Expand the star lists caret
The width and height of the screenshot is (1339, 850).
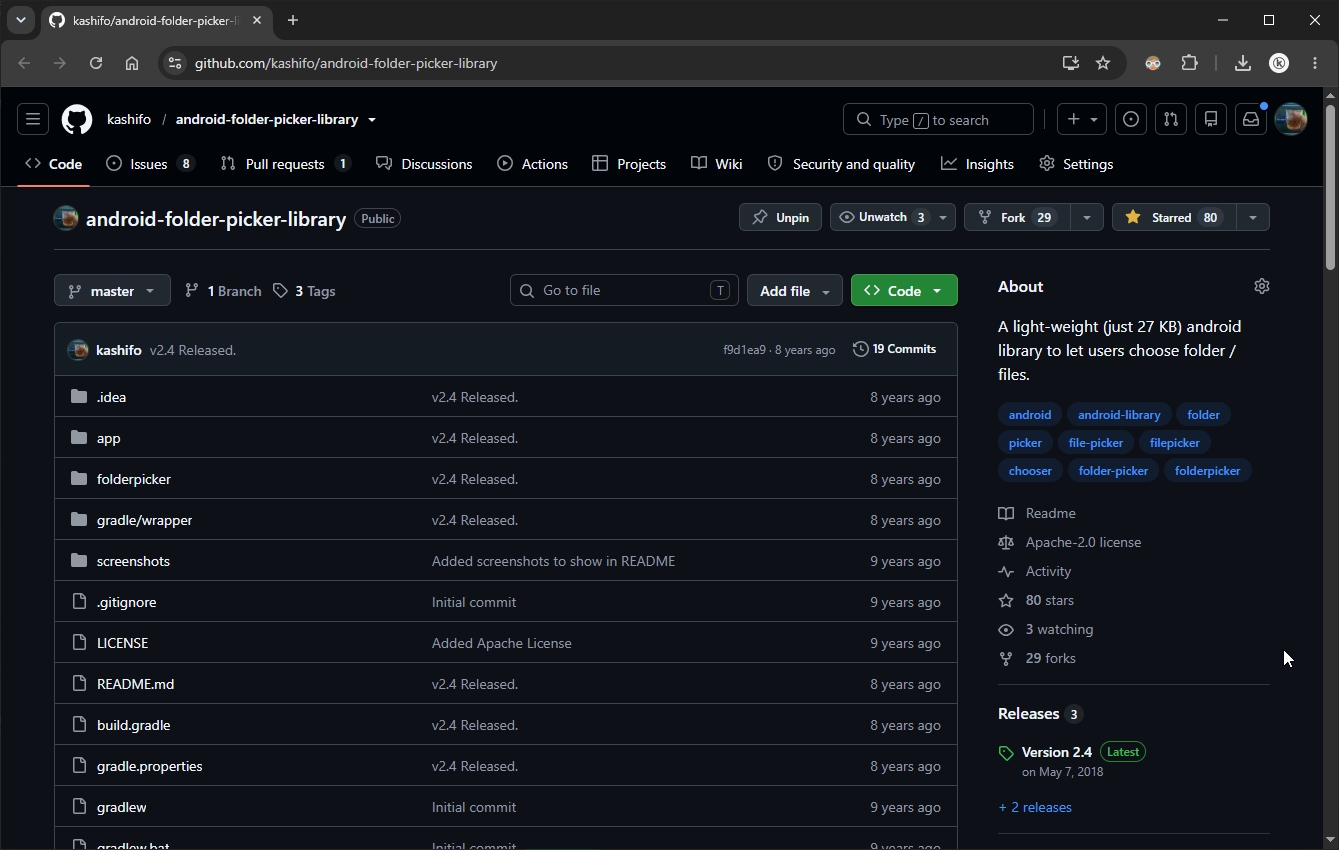(1253, 217)
